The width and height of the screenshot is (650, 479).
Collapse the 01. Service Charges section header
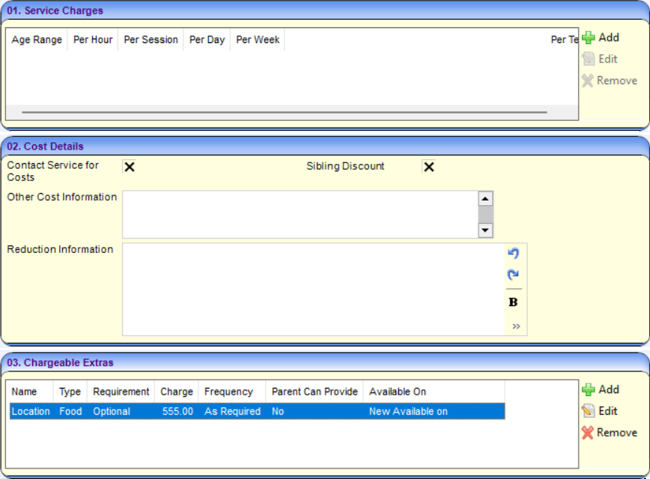coord(324,10)
